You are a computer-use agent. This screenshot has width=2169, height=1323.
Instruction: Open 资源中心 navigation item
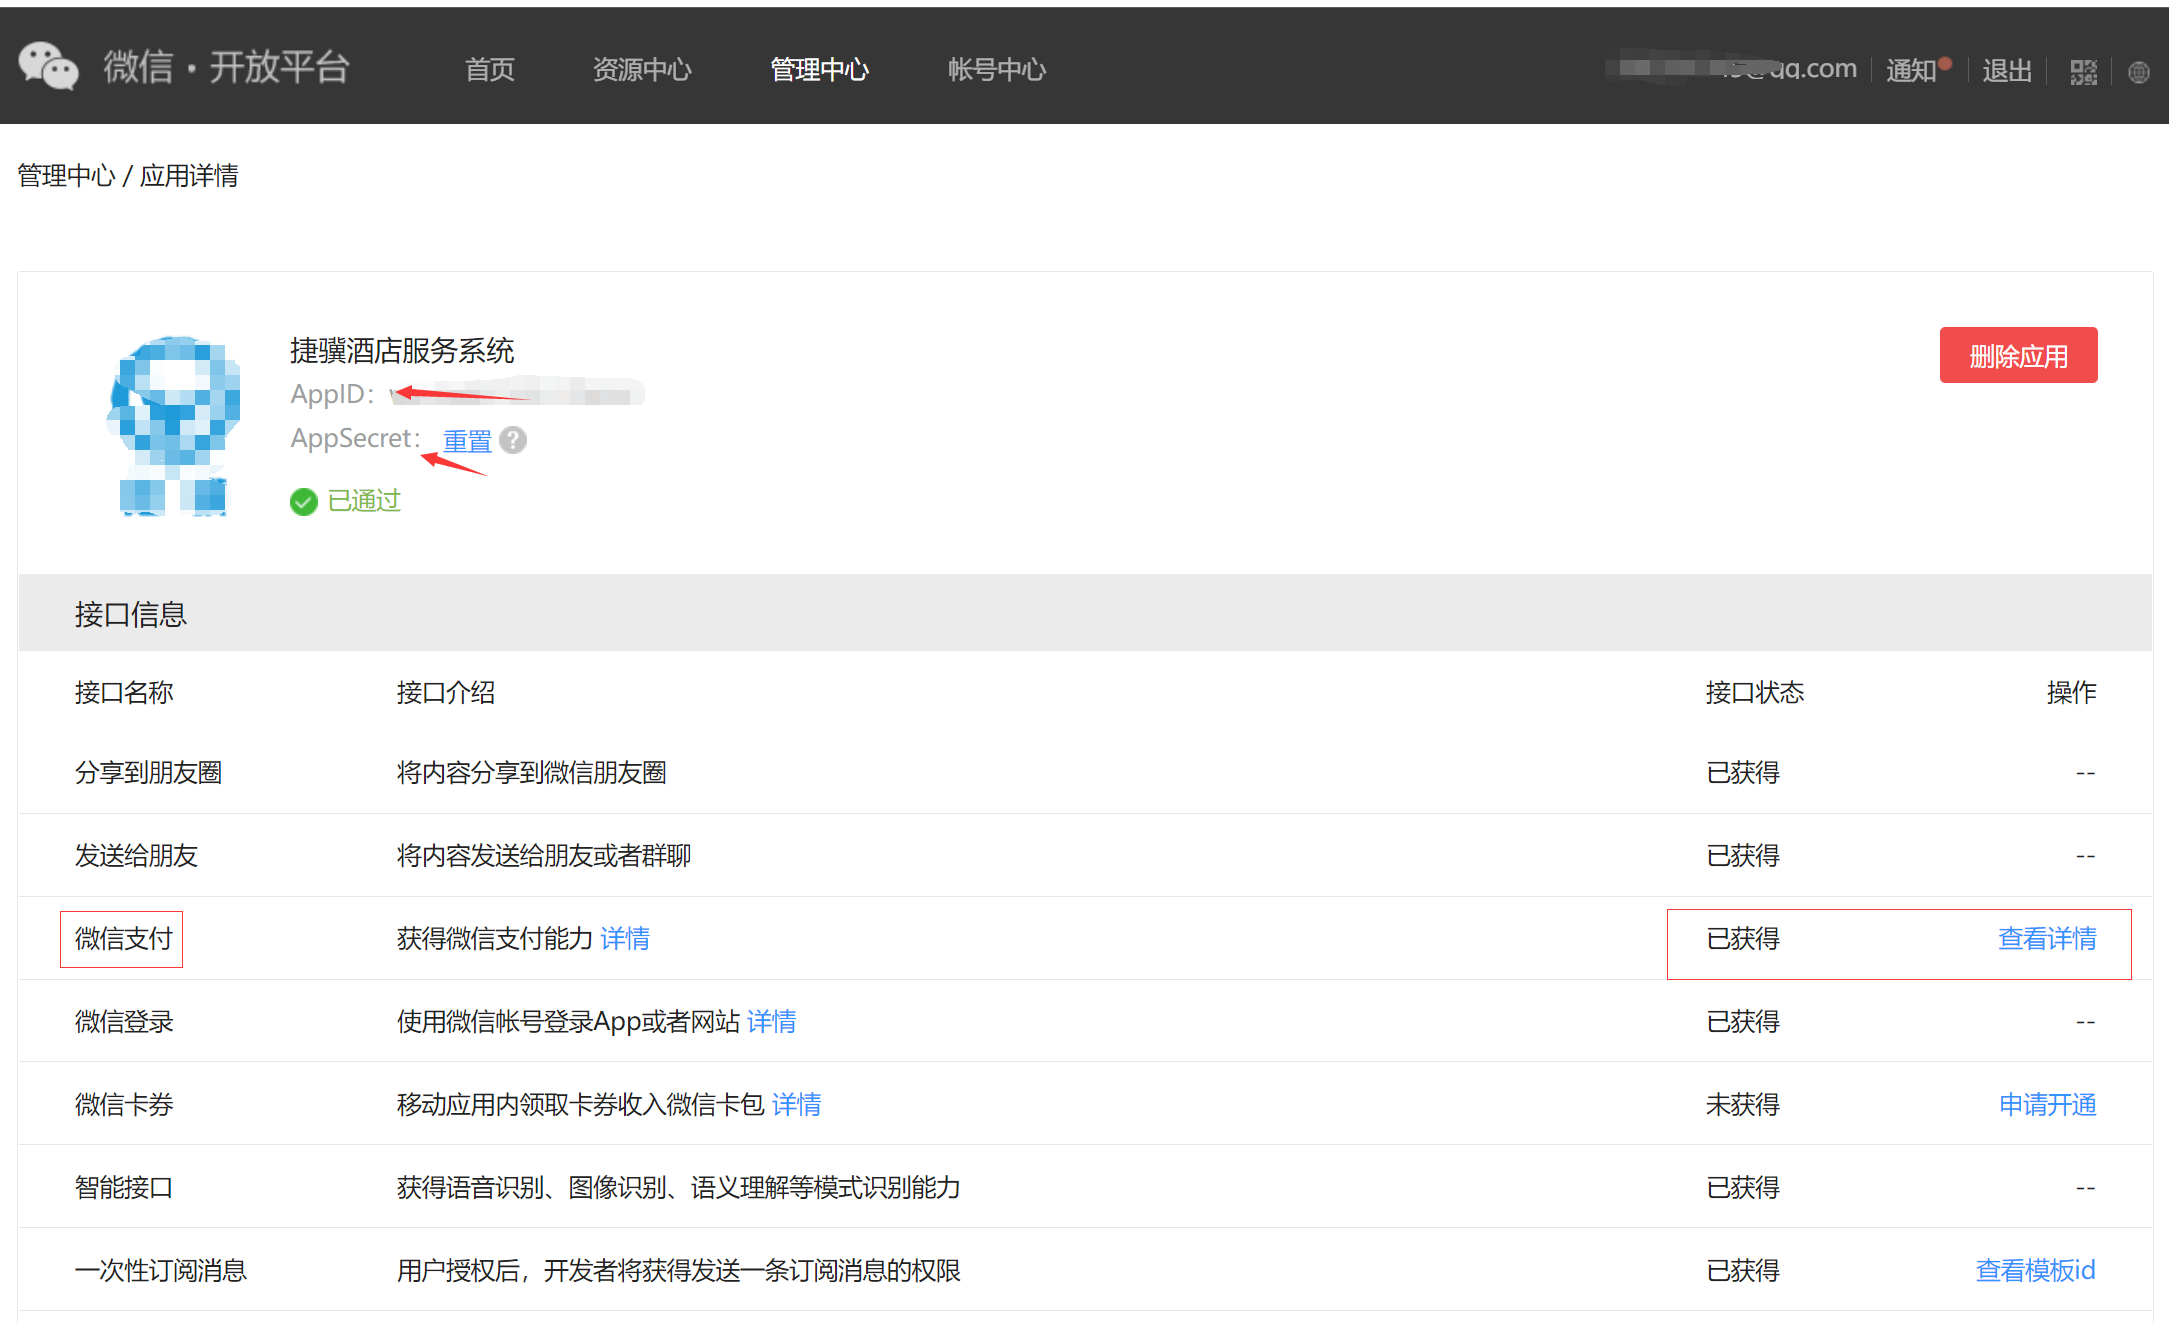pos(642,69)
